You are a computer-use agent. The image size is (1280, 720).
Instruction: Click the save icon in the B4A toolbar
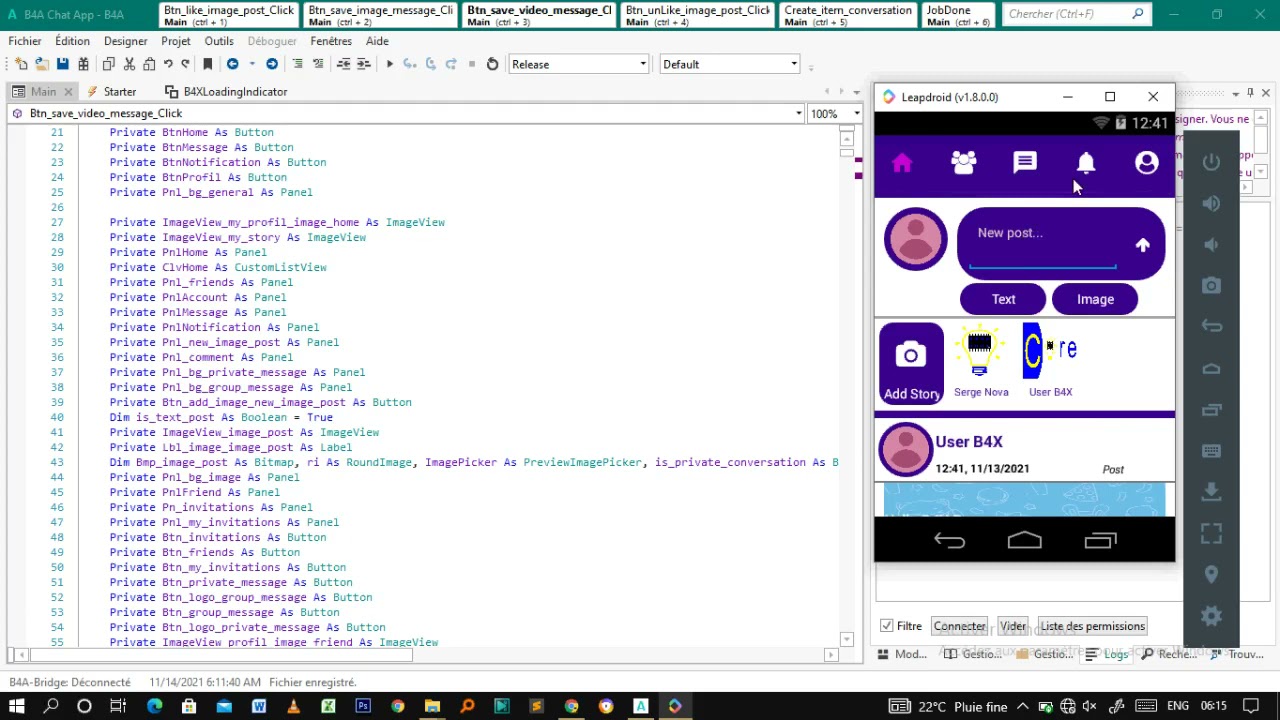click(62, 64)
